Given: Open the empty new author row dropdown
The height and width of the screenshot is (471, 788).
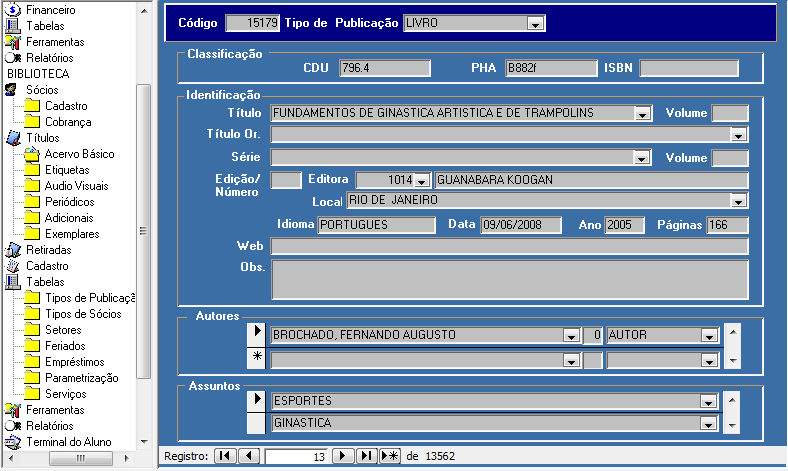Looking at the screenshot, I should (x=571, y=360).
